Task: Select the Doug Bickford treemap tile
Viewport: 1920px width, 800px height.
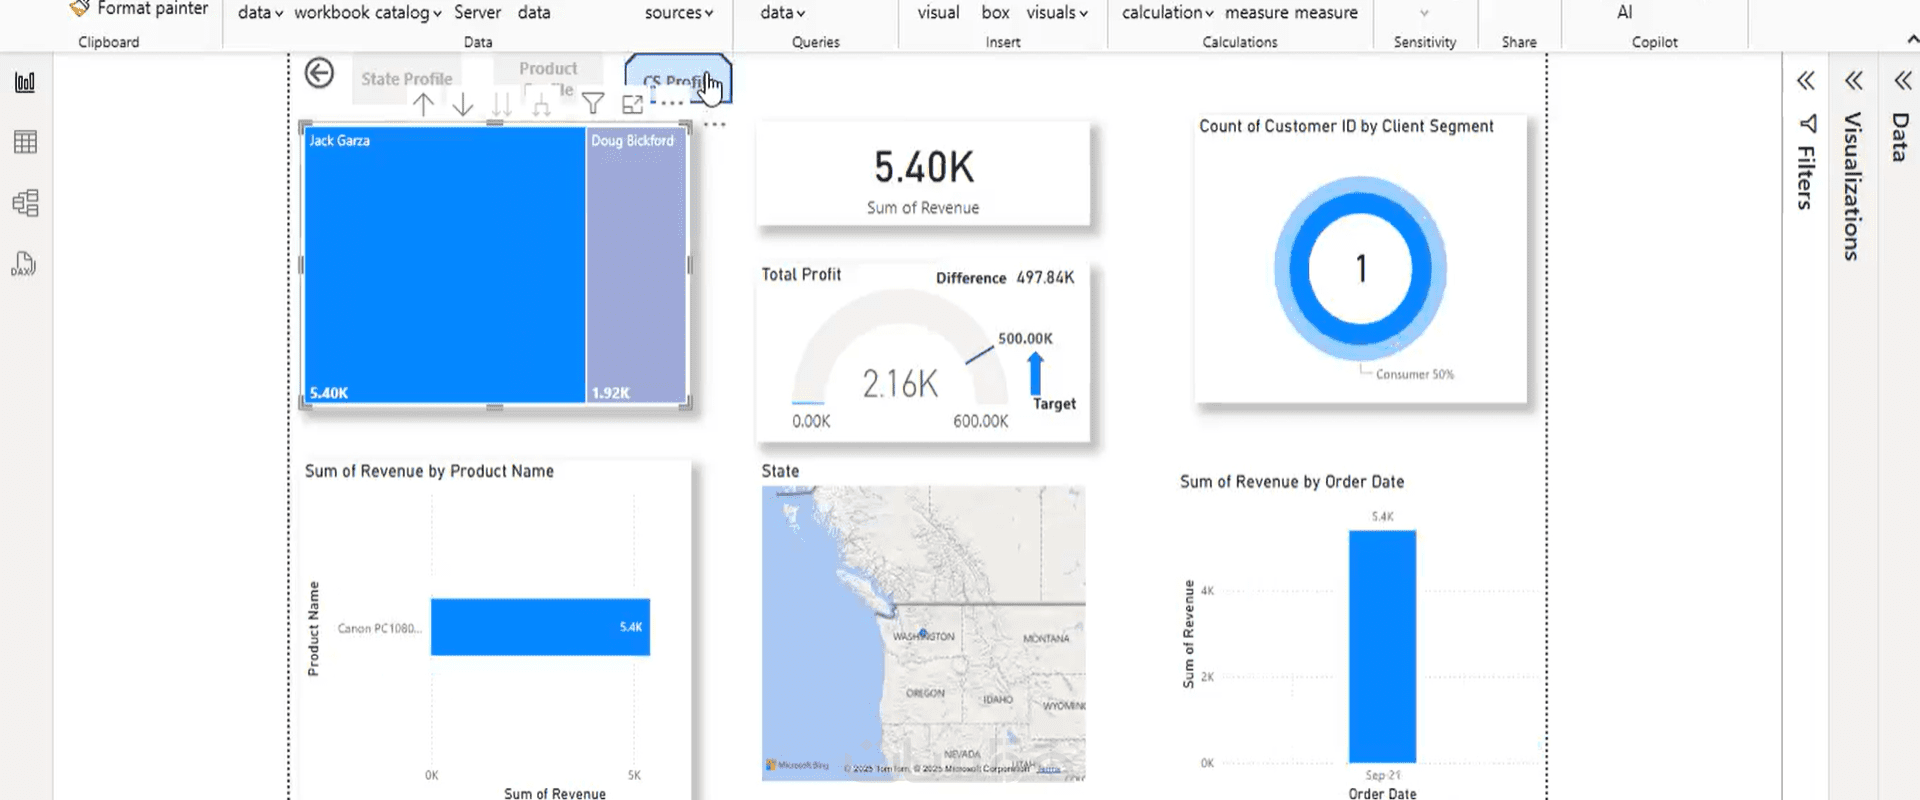Action: coord(636,265)
